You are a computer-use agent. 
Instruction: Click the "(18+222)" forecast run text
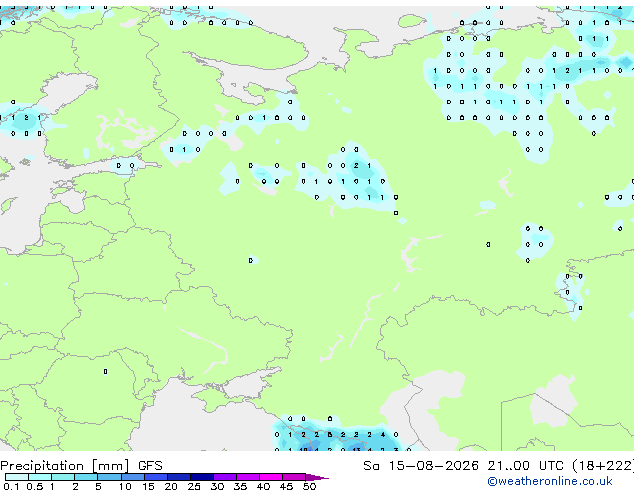click(x=602, y=466)
